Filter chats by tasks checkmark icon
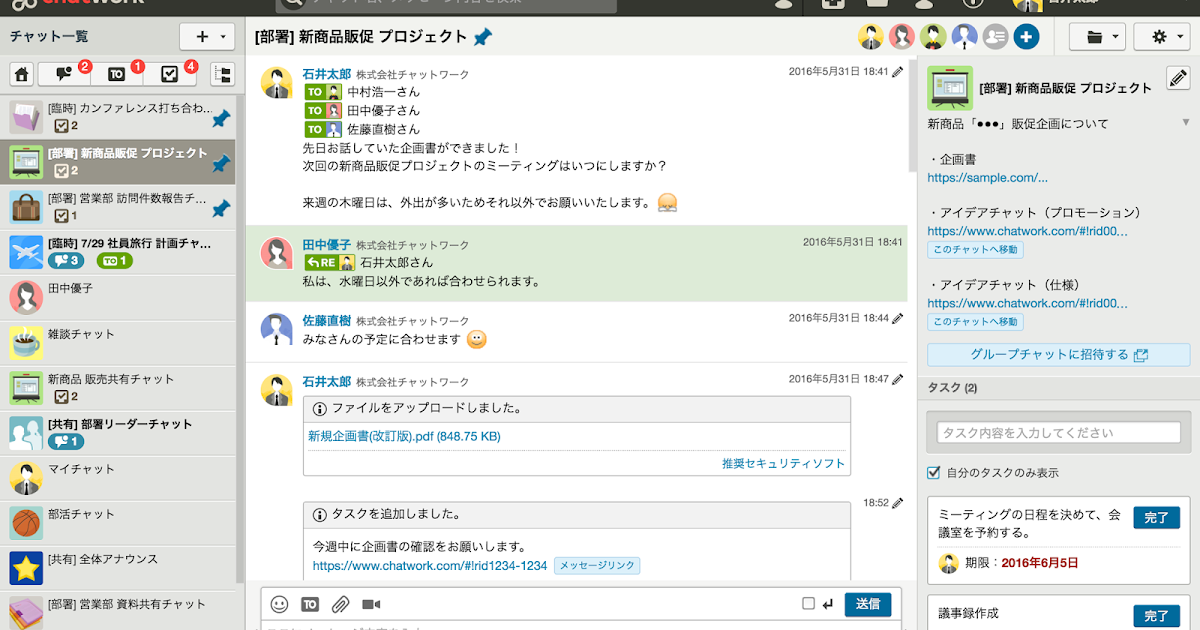The height and width of the screenshot is (630, 1200). pyautogui.click(x=170, y=74)
